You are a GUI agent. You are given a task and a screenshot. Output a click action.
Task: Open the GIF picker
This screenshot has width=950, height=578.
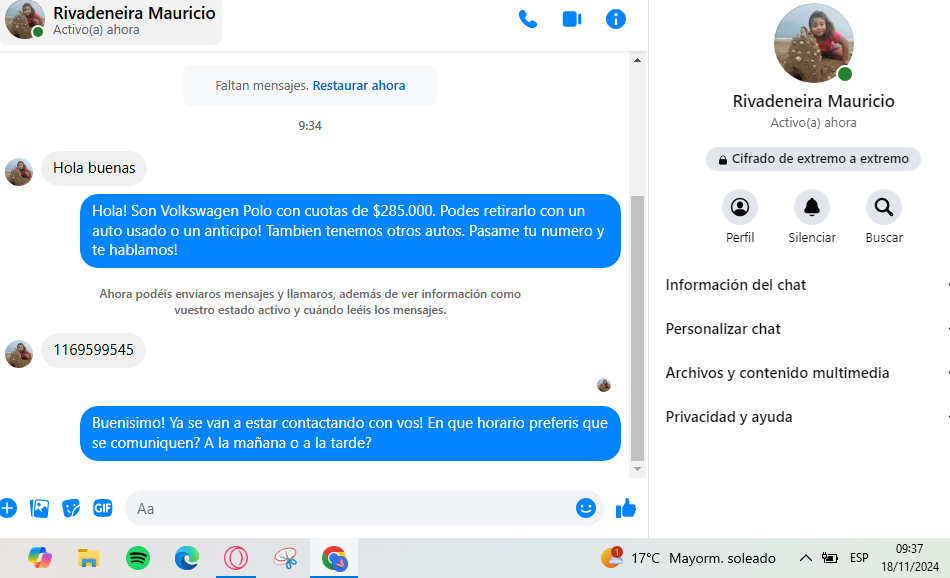pos(103,508)
